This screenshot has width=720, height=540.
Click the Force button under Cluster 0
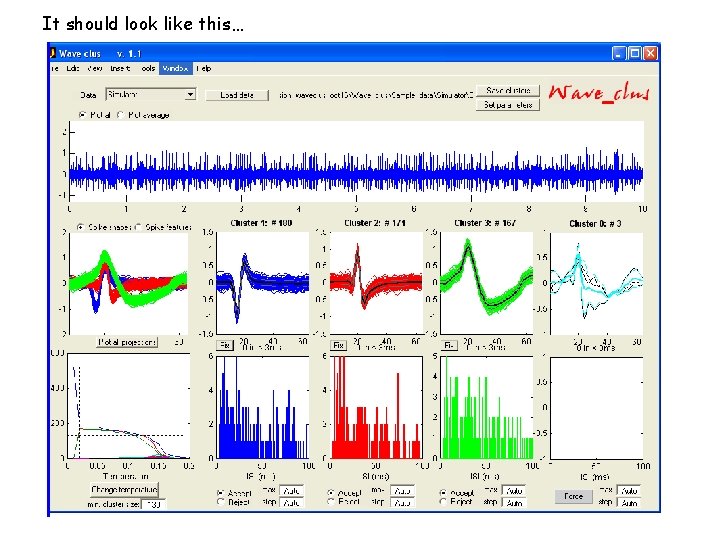(574, 496)
